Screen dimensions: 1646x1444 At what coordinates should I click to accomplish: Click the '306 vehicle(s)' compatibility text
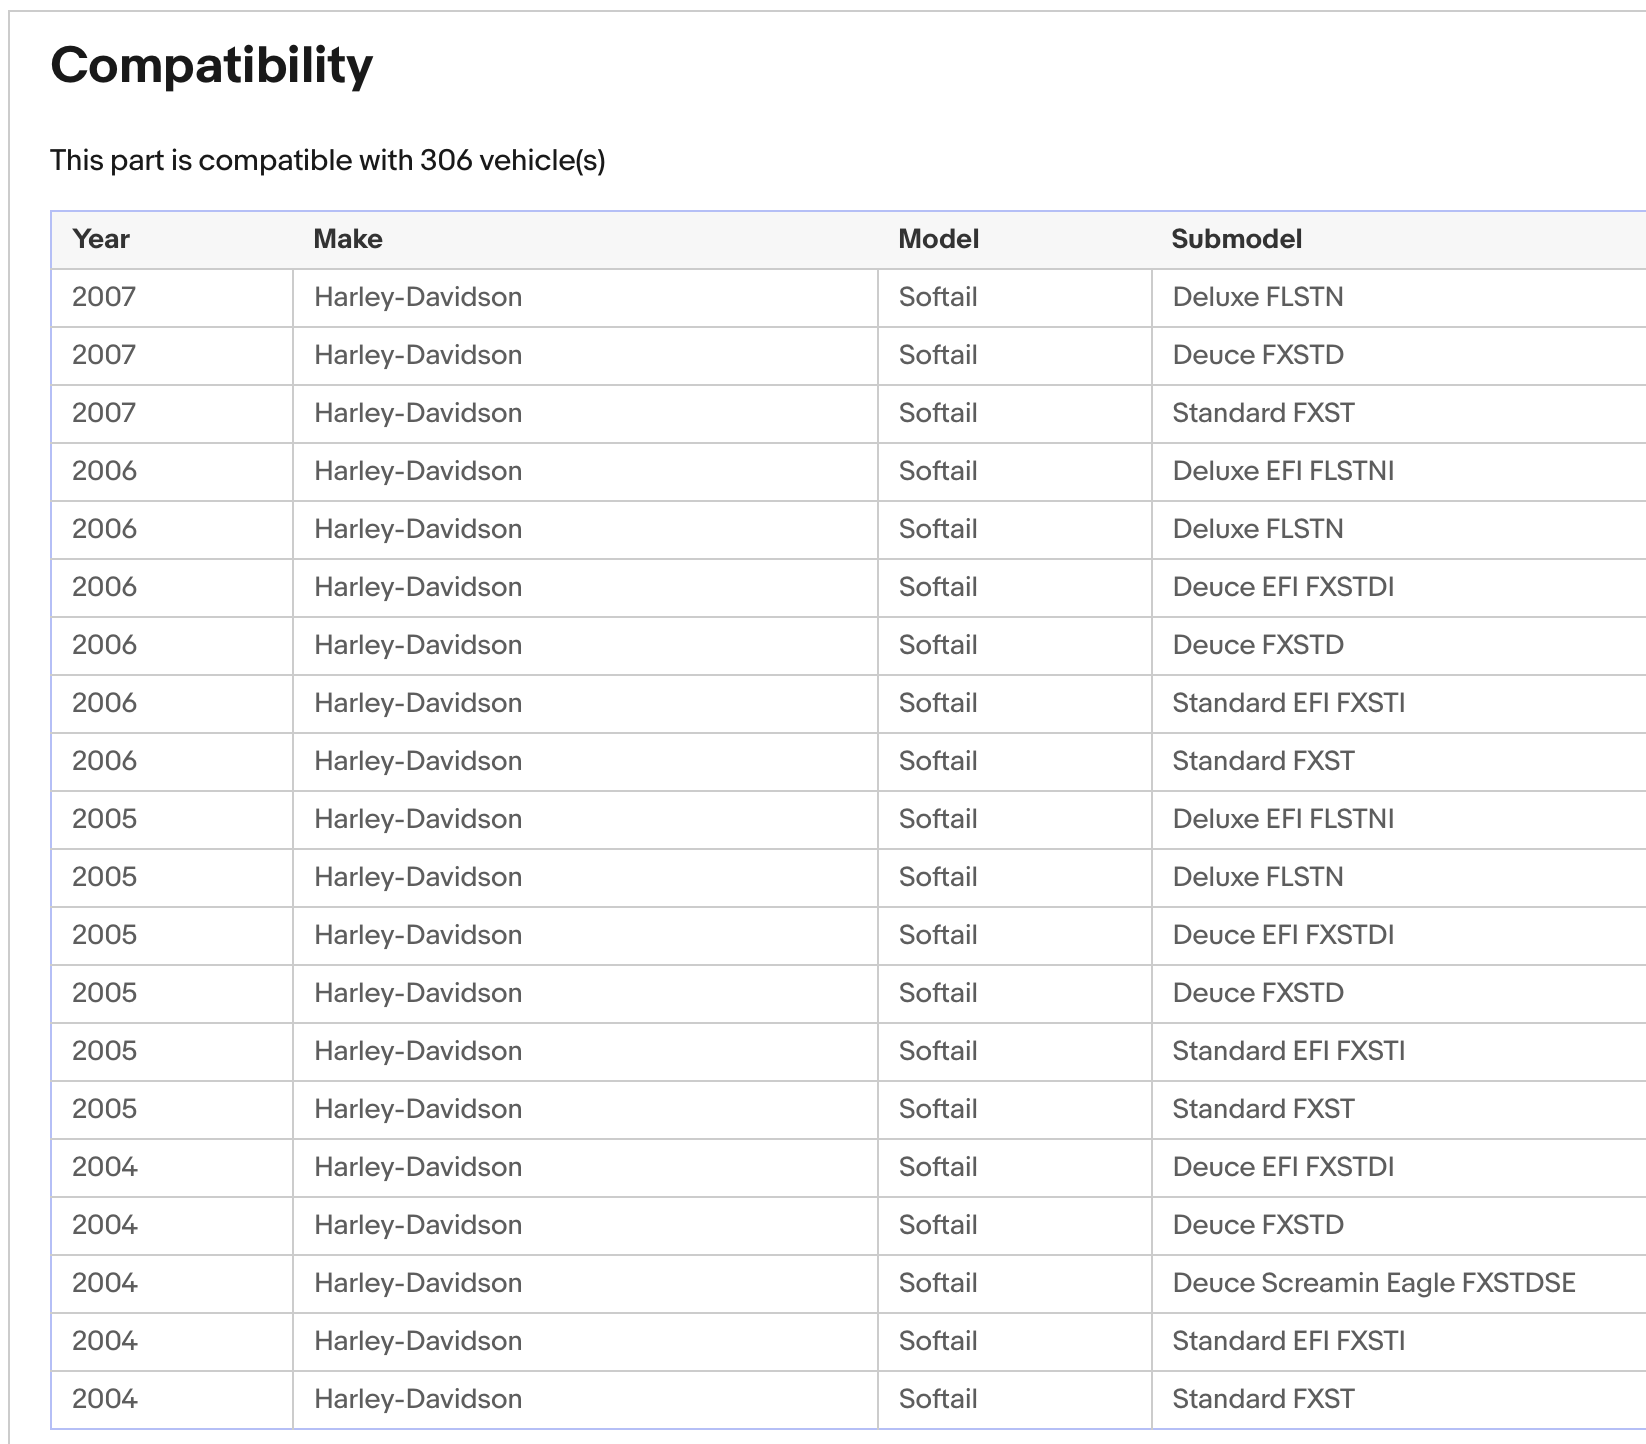coord(512,160)
